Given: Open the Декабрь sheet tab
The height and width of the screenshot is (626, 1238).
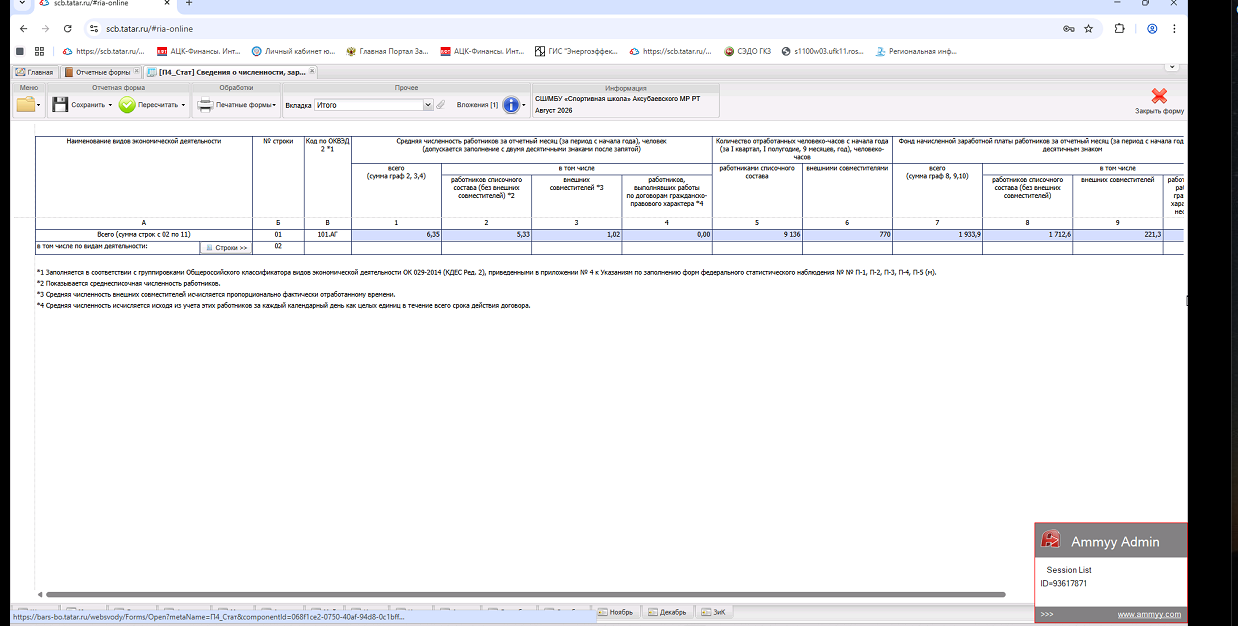Looking at the screenshot, I should click(x=667, y=612).
